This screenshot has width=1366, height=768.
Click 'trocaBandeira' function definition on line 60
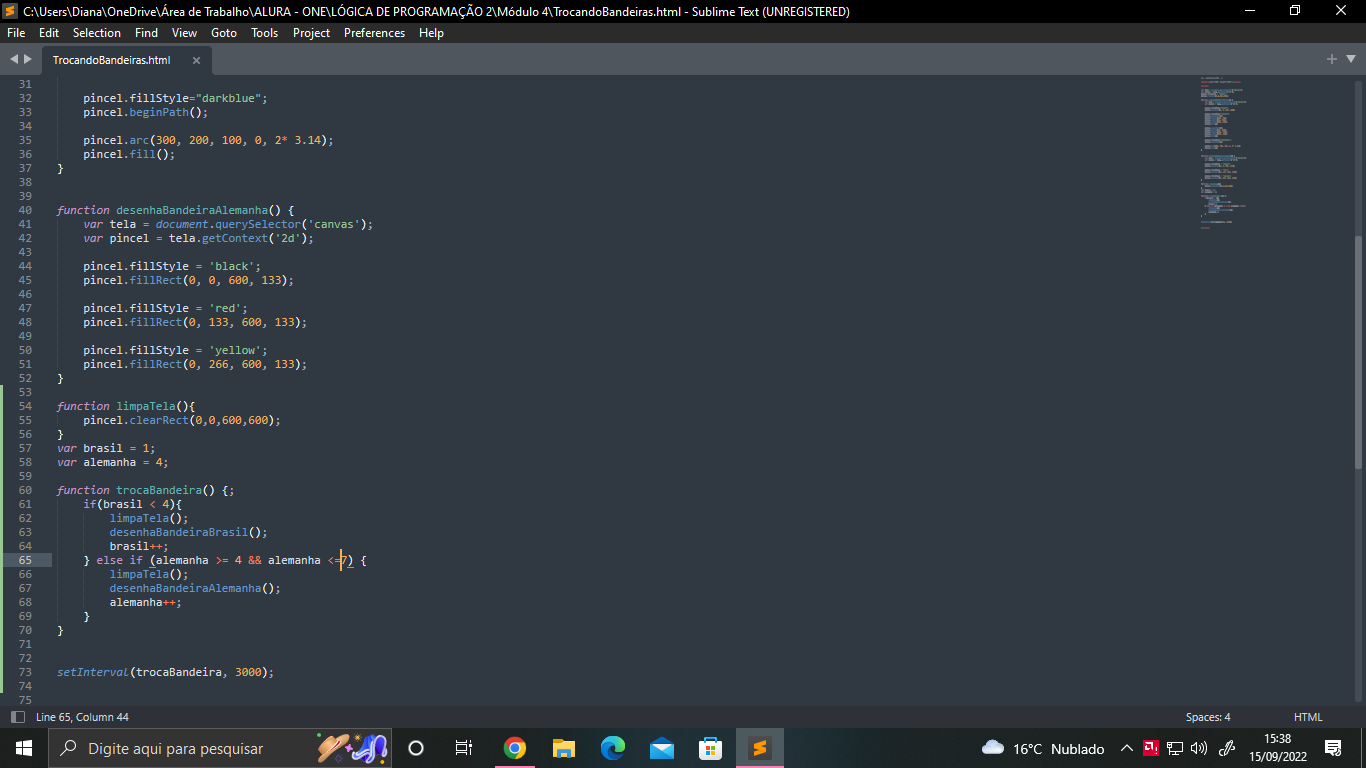pyautogui.click(x=159, y=490)
